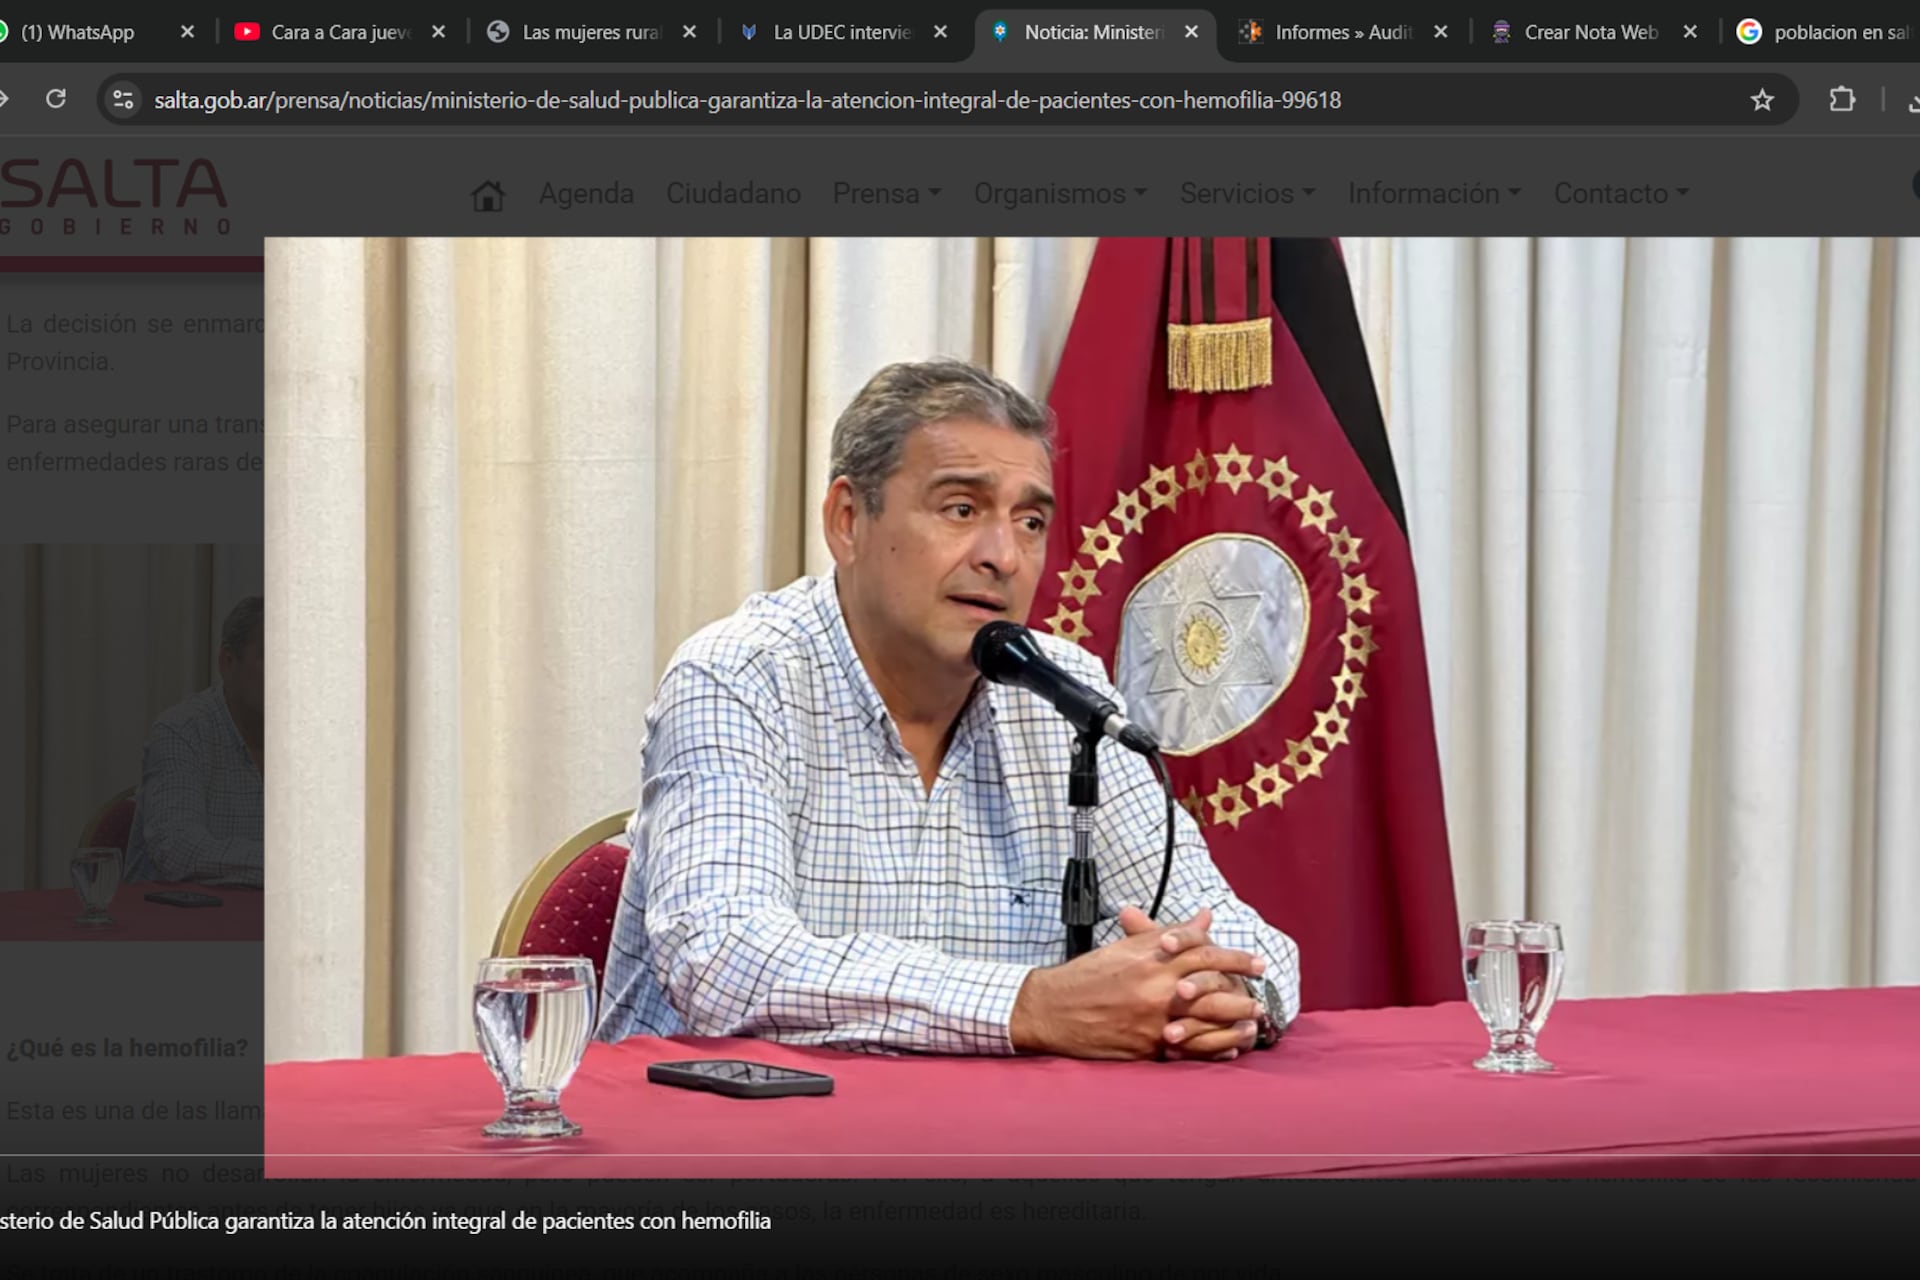
Task: Expand the Prensa dropdown menu
Action: 887,193
